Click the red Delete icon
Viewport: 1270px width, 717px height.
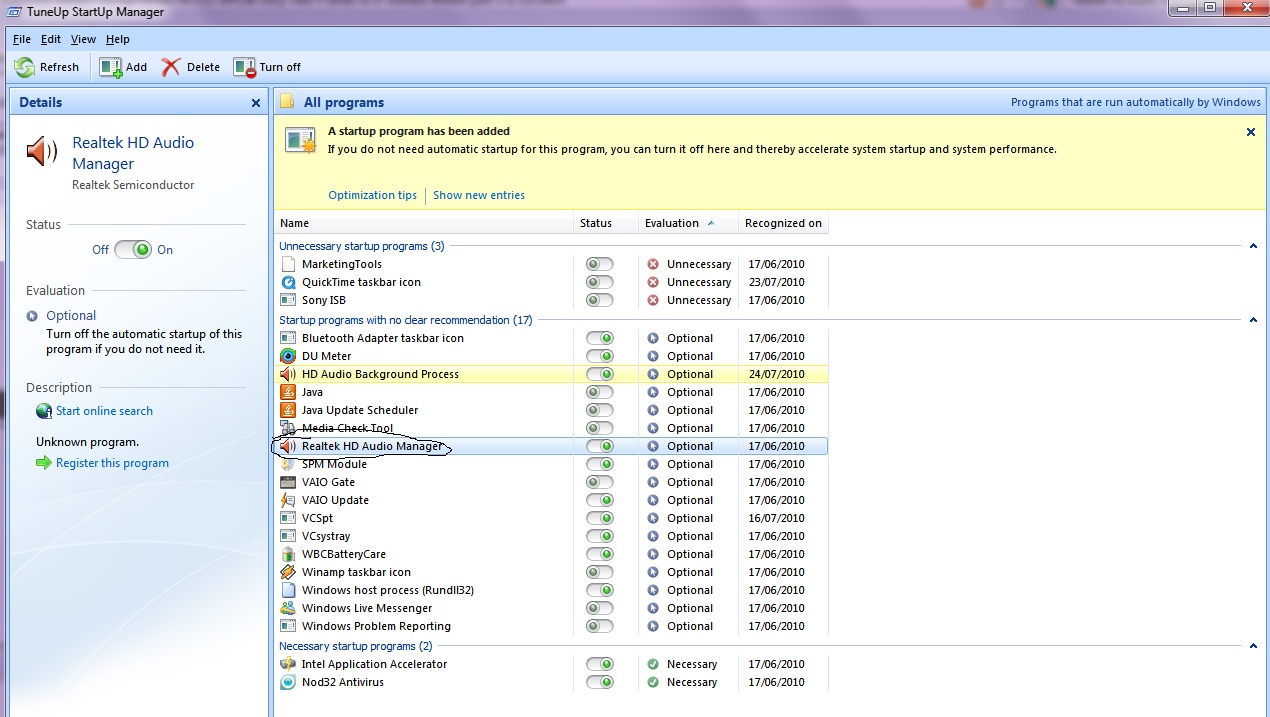(x=172, y=67)
